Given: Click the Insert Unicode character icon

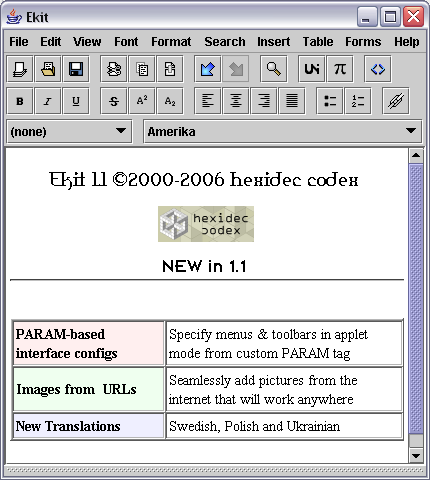Looking at the screenshot, I should tap(312, 69).
